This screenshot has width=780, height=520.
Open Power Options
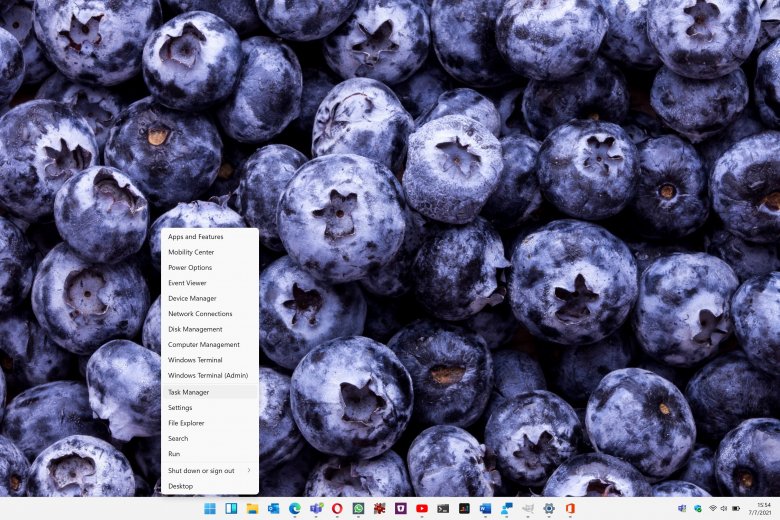(209, 268)
